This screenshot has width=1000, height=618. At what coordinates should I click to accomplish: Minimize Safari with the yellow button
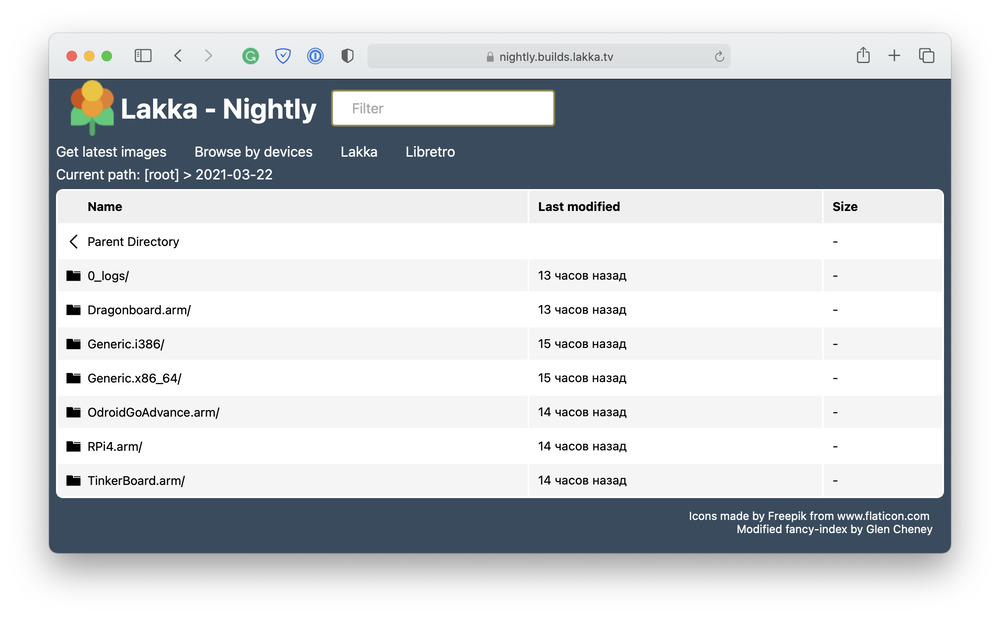pos(89,56)
